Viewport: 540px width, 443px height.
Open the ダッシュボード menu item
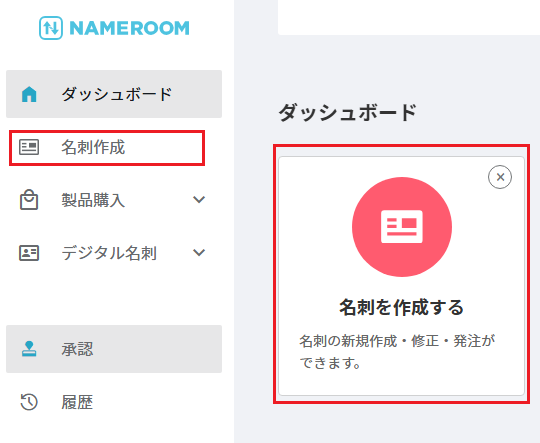click(x=114, y=94)
